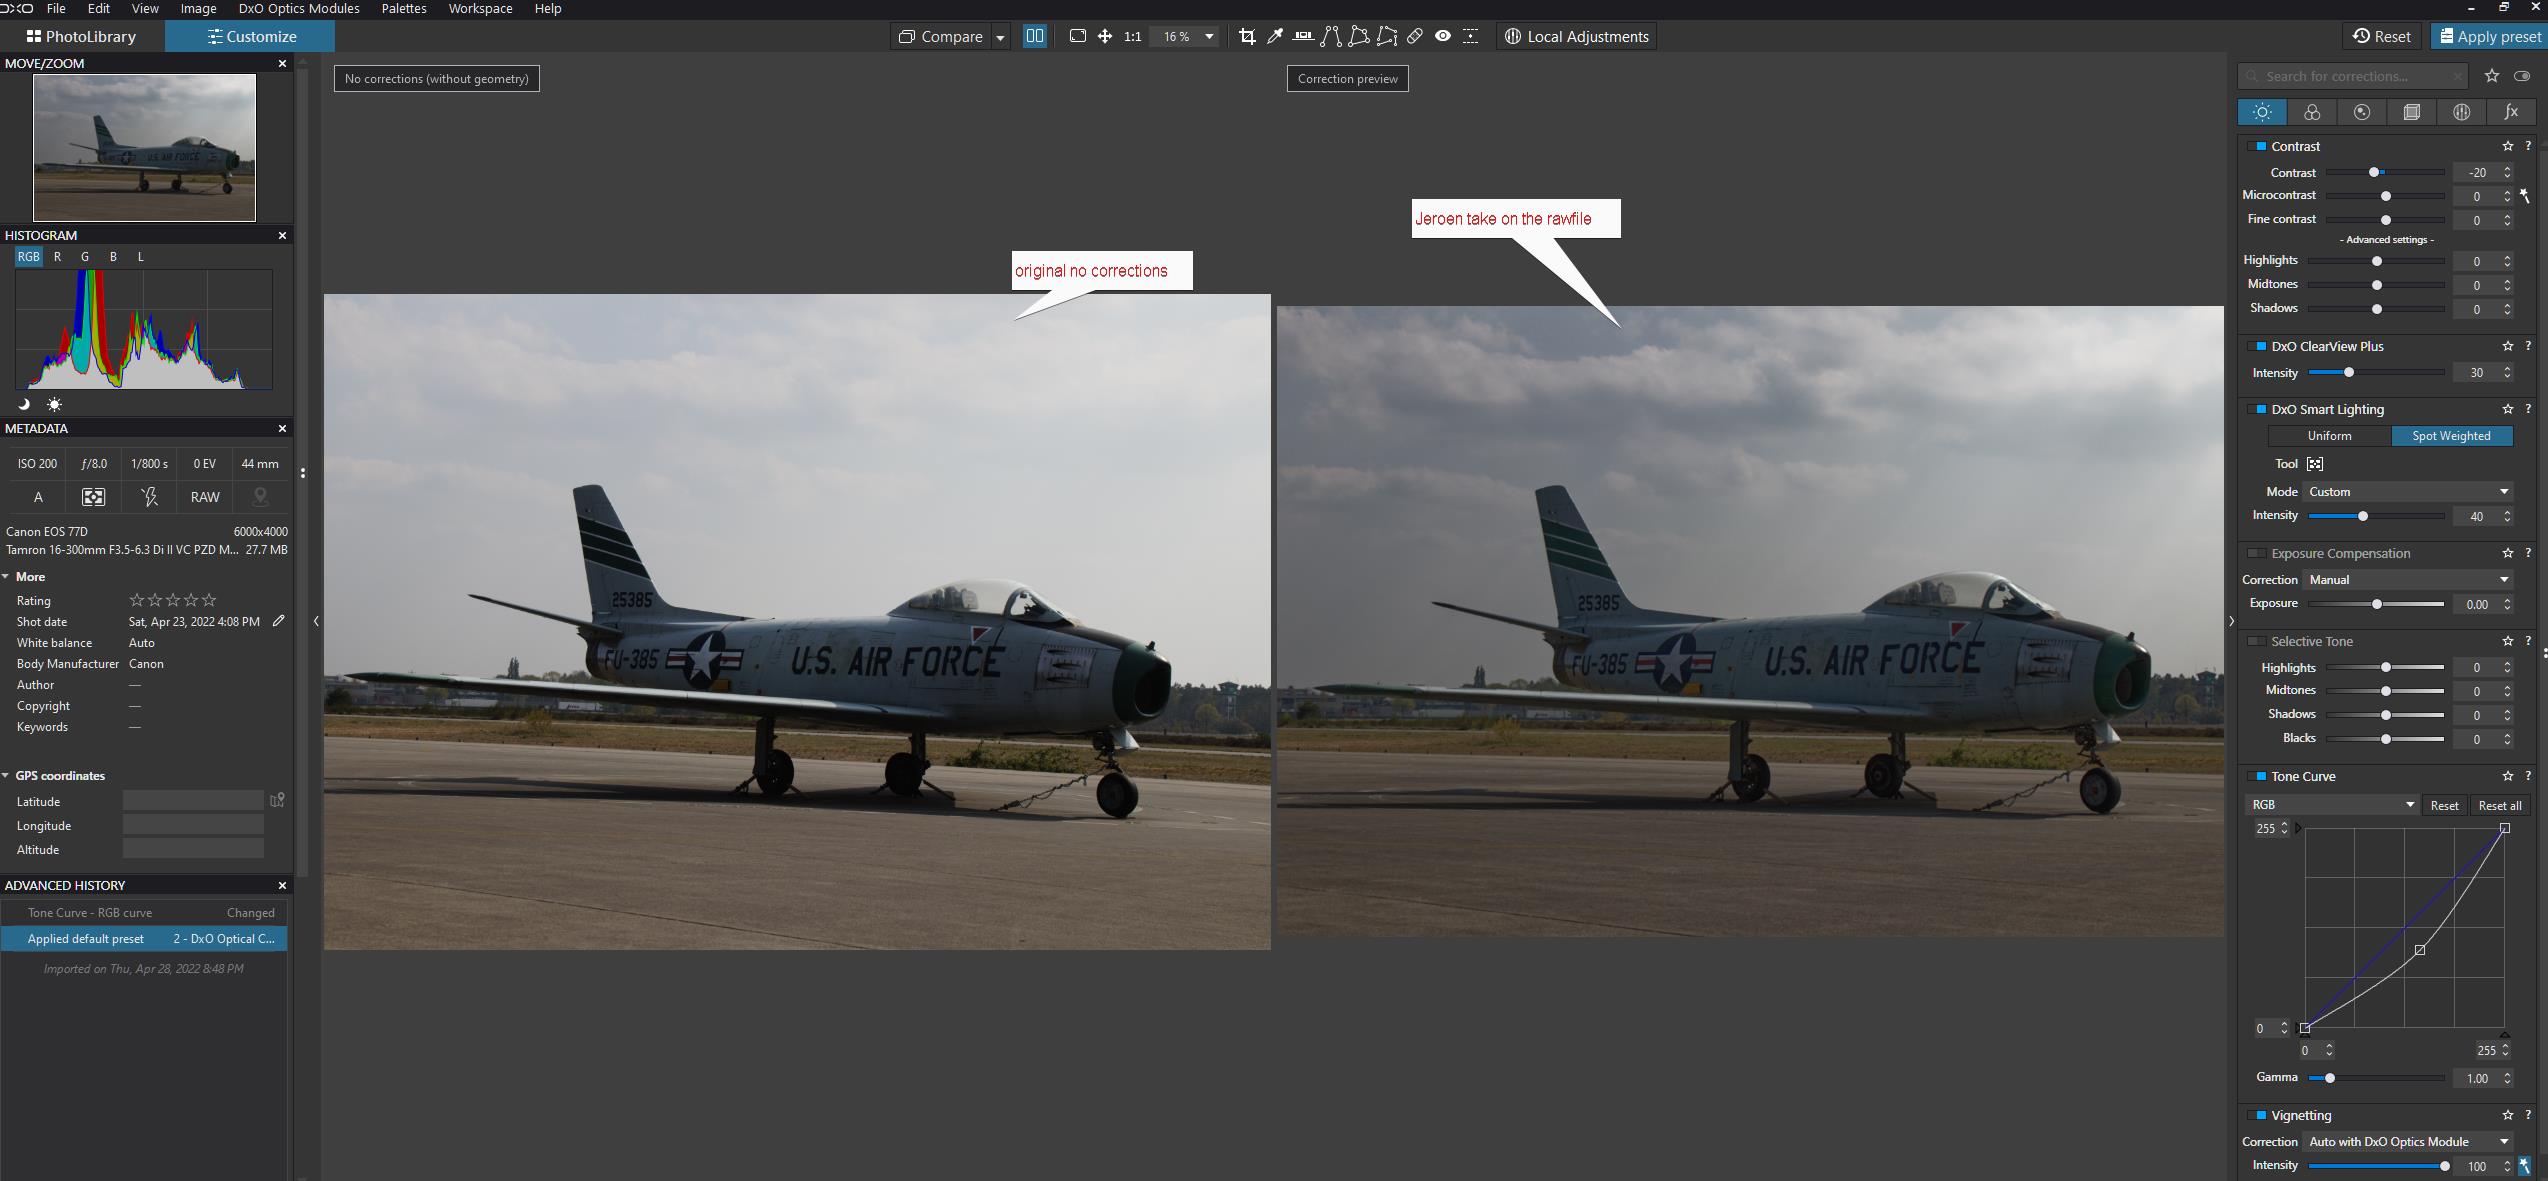The image size is (2548, 1181).
Task: Click histogram highlight clipping sun icon
Action: point(54,404)
